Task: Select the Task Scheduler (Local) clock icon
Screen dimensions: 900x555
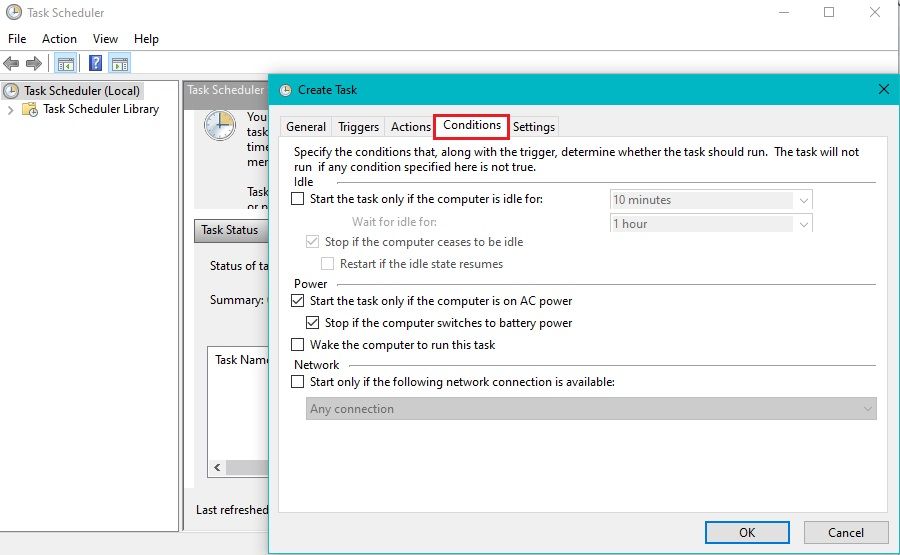Action: point(12,91)
